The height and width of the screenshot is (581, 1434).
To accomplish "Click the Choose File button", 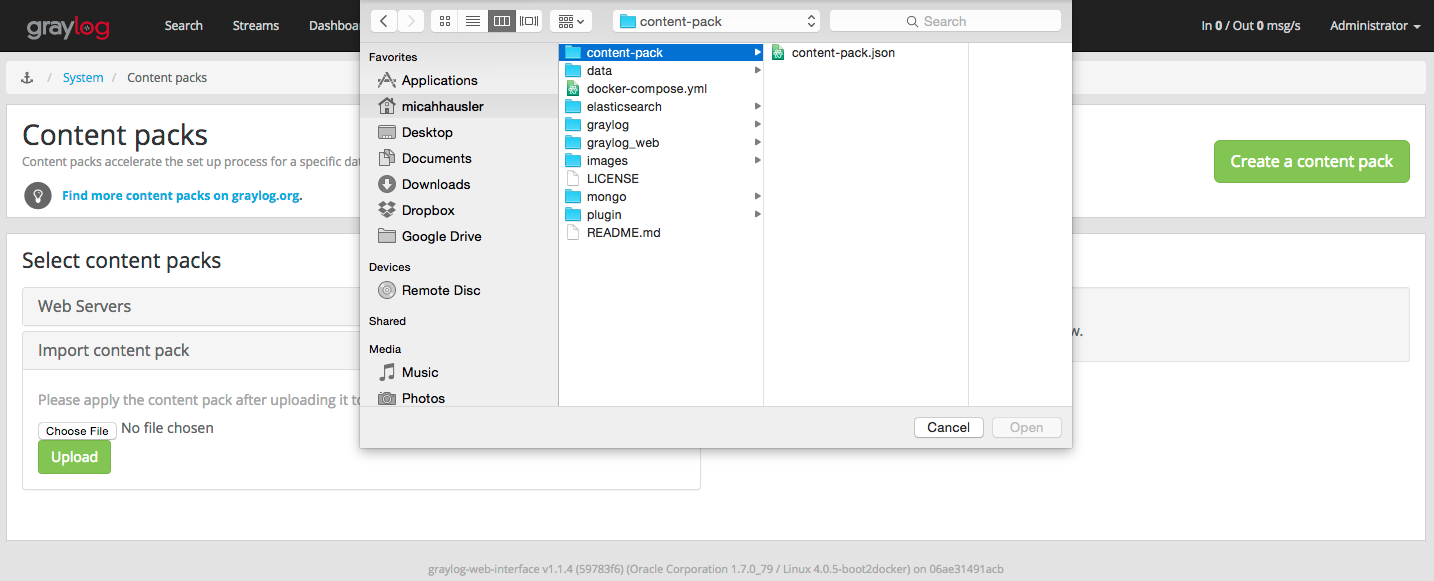I will [x=77, y=431].
